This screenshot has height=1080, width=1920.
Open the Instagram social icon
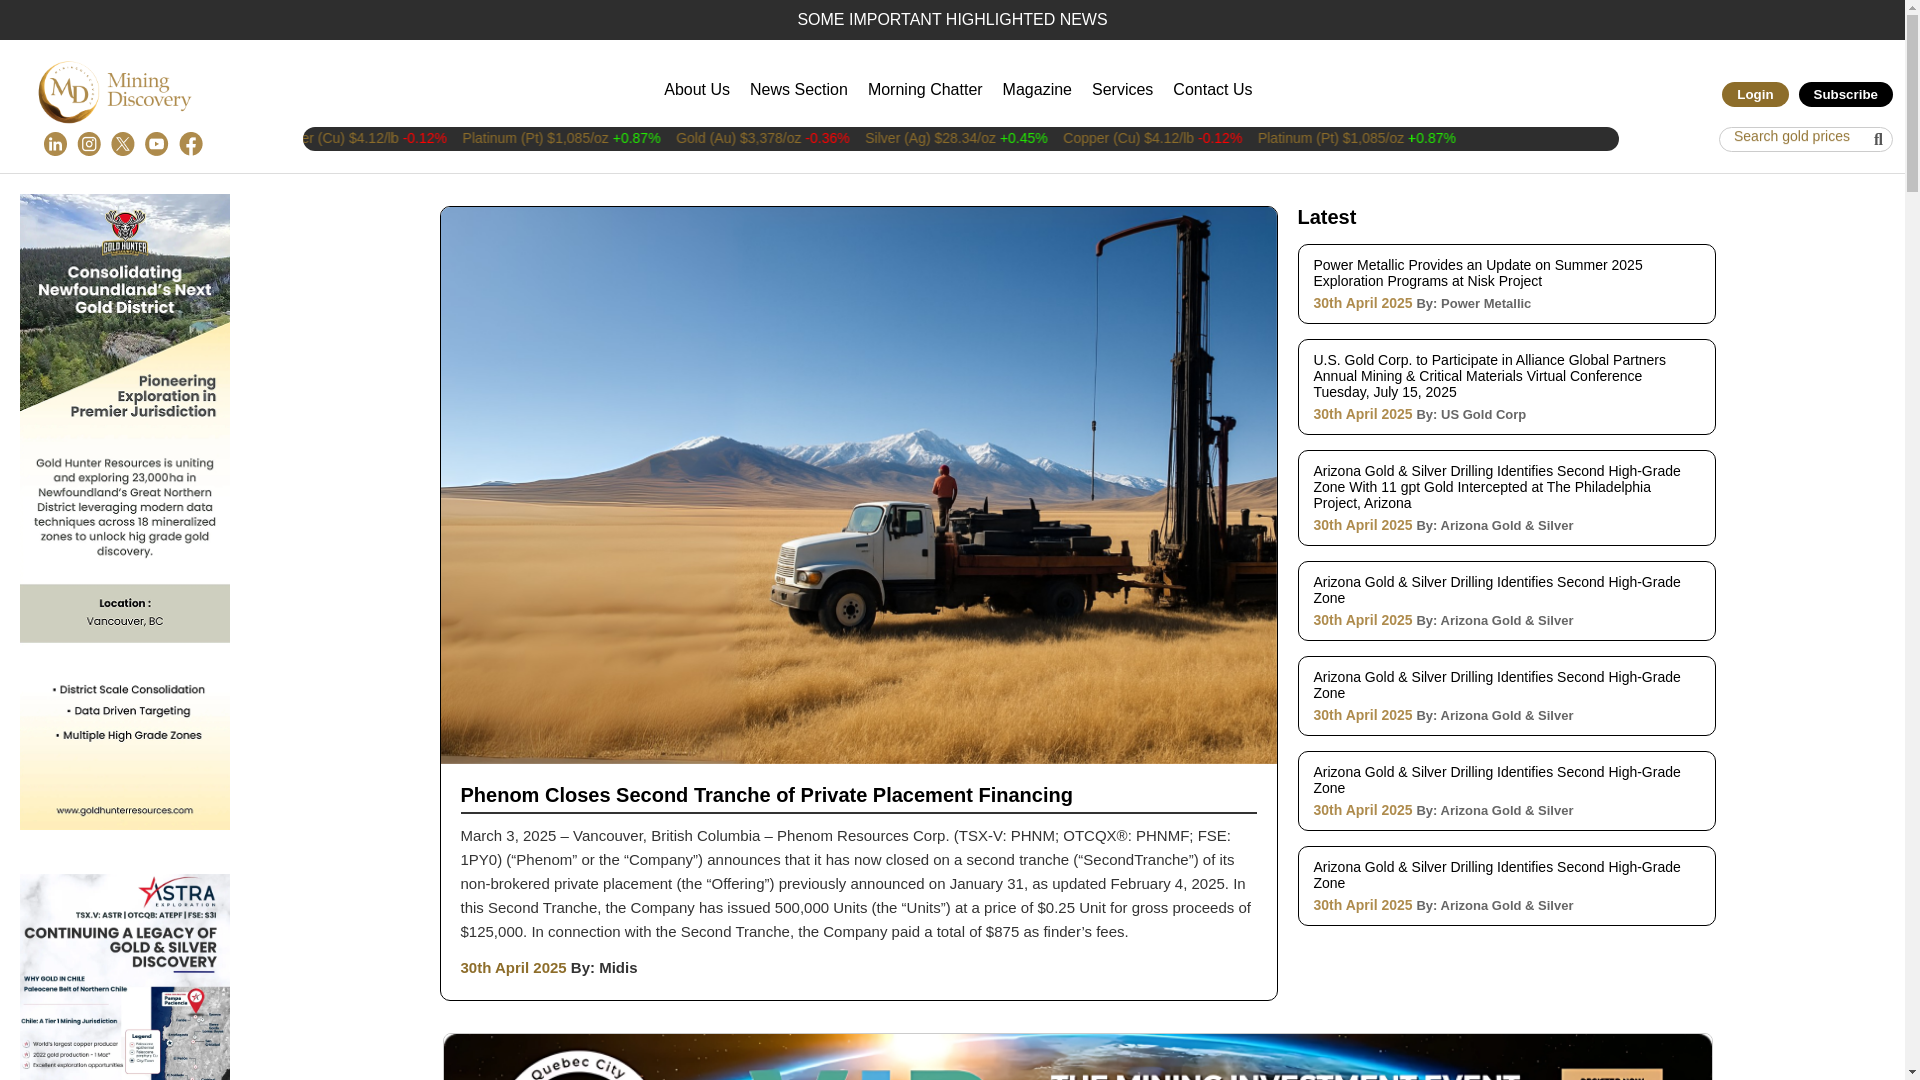point(89,144)
